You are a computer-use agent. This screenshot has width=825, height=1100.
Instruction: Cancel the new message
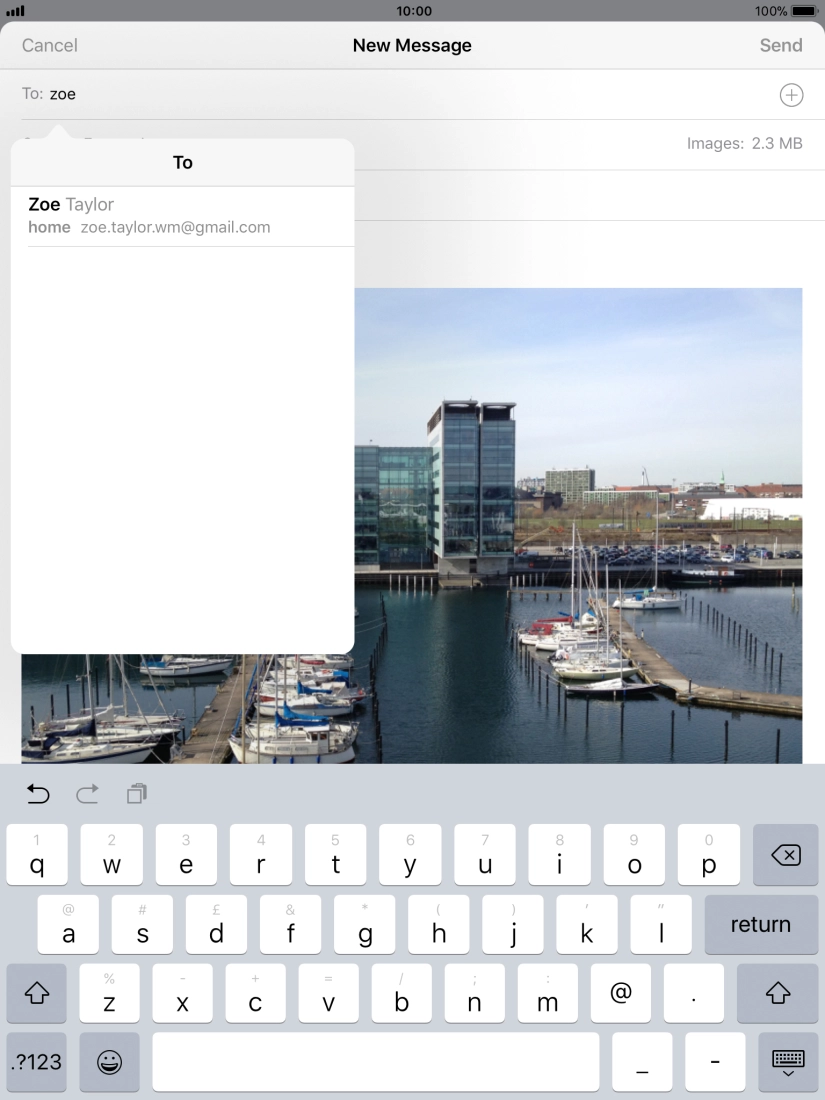pos(50,45)
